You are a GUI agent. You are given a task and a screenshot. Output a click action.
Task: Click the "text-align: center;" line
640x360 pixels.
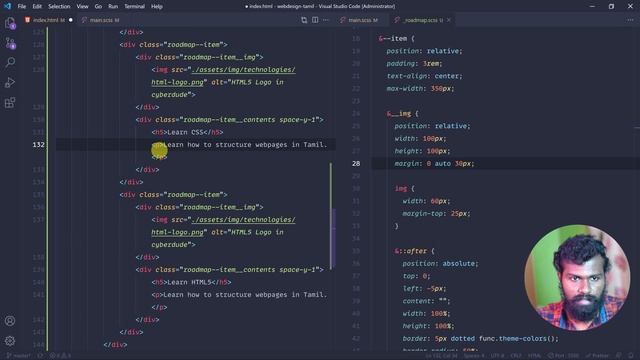coord(424,76)
